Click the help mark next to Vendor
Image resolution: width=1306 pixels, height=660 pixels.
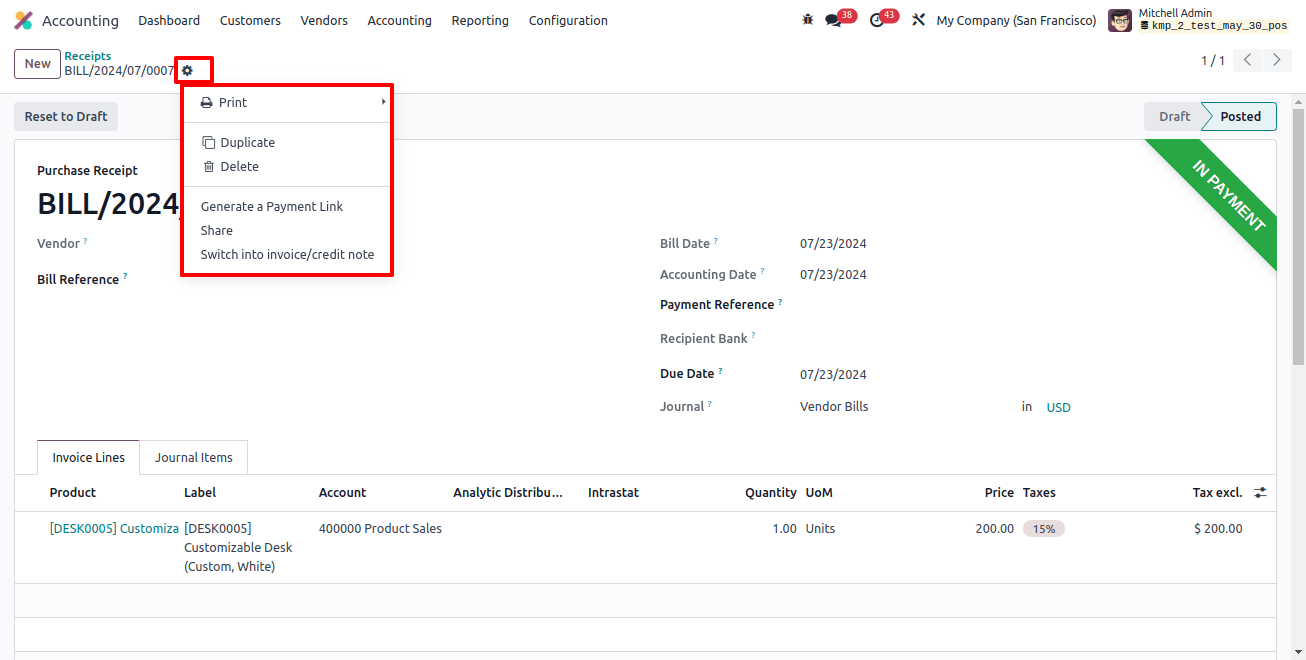pyautogui.click(x=85, y=241)
